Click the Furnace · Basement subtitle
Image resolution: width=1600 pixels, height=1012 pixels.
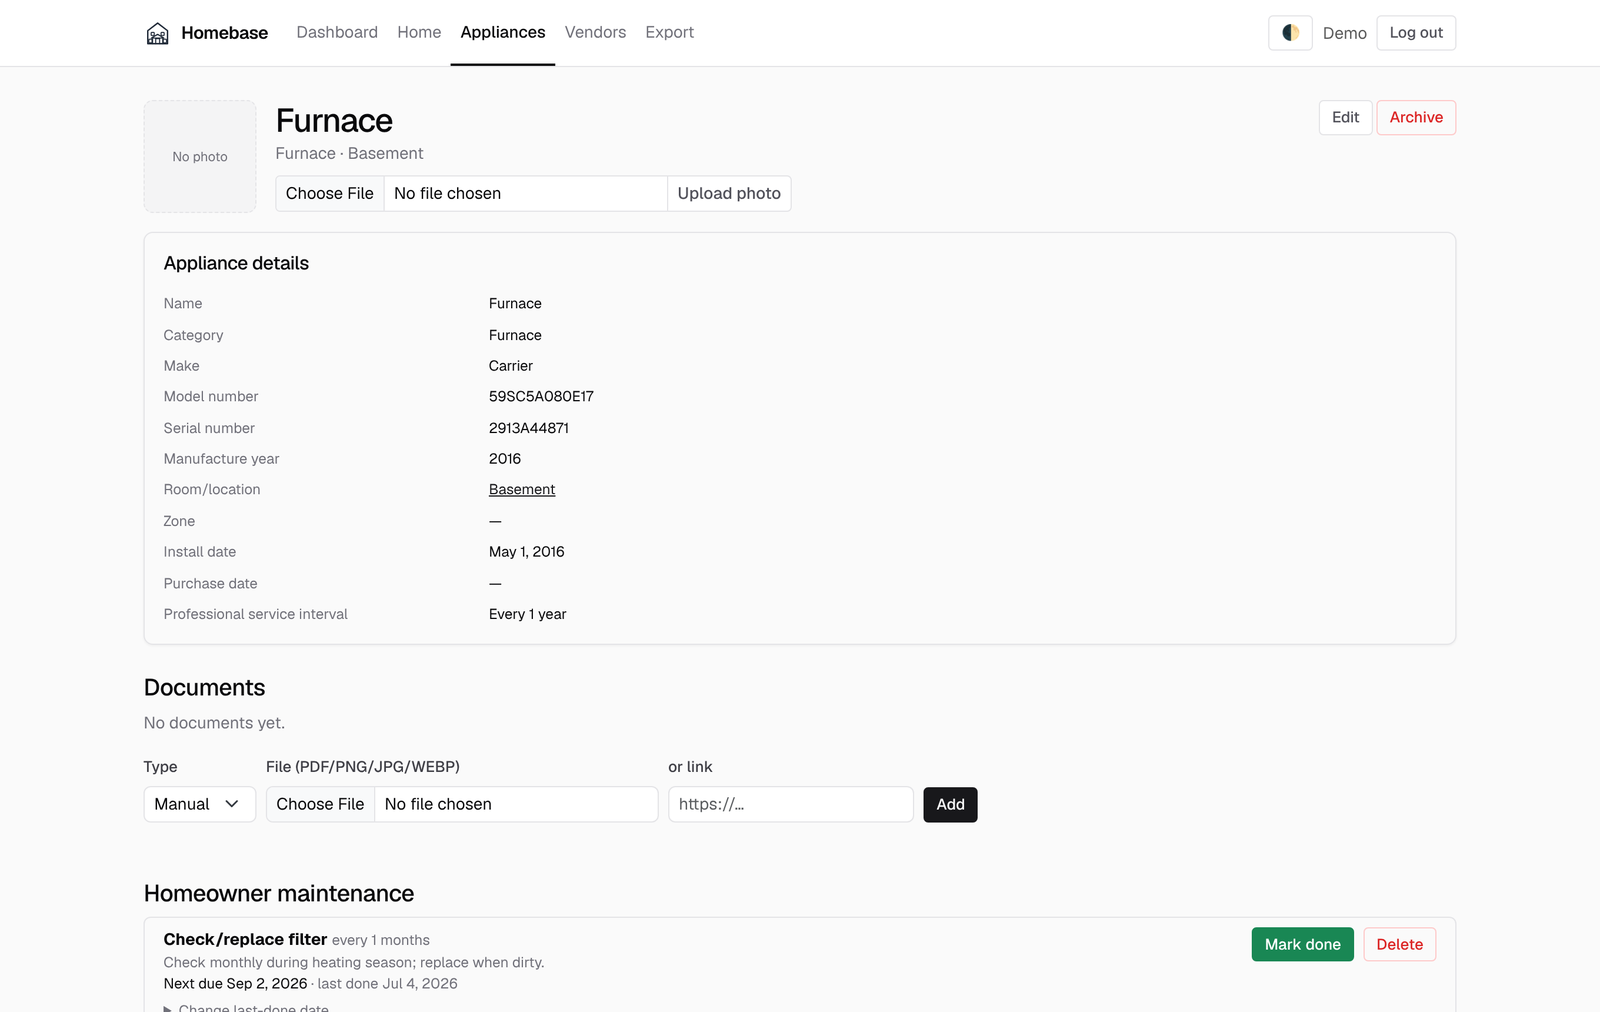349,153
